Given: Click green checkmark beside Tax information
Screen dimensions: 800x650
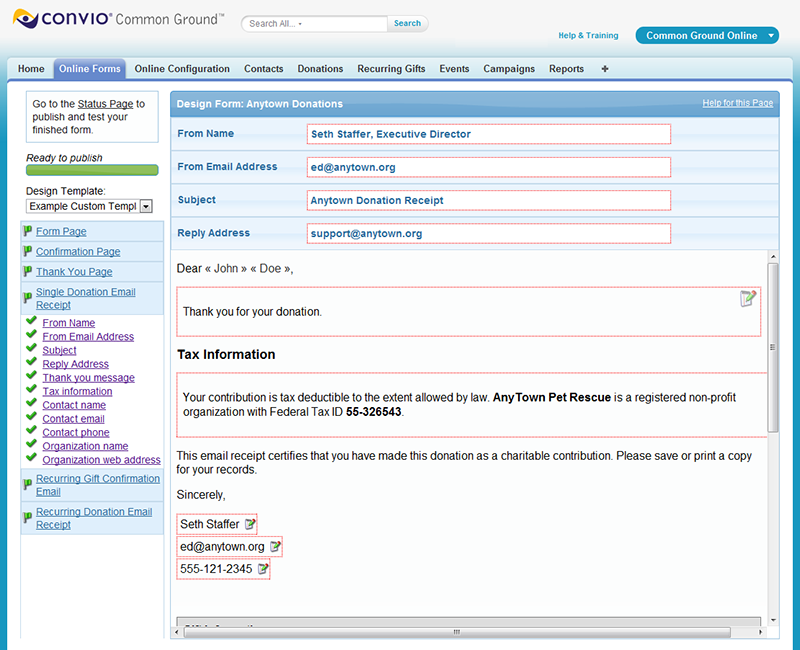Looking at the screenshot, I should [32, 391].
